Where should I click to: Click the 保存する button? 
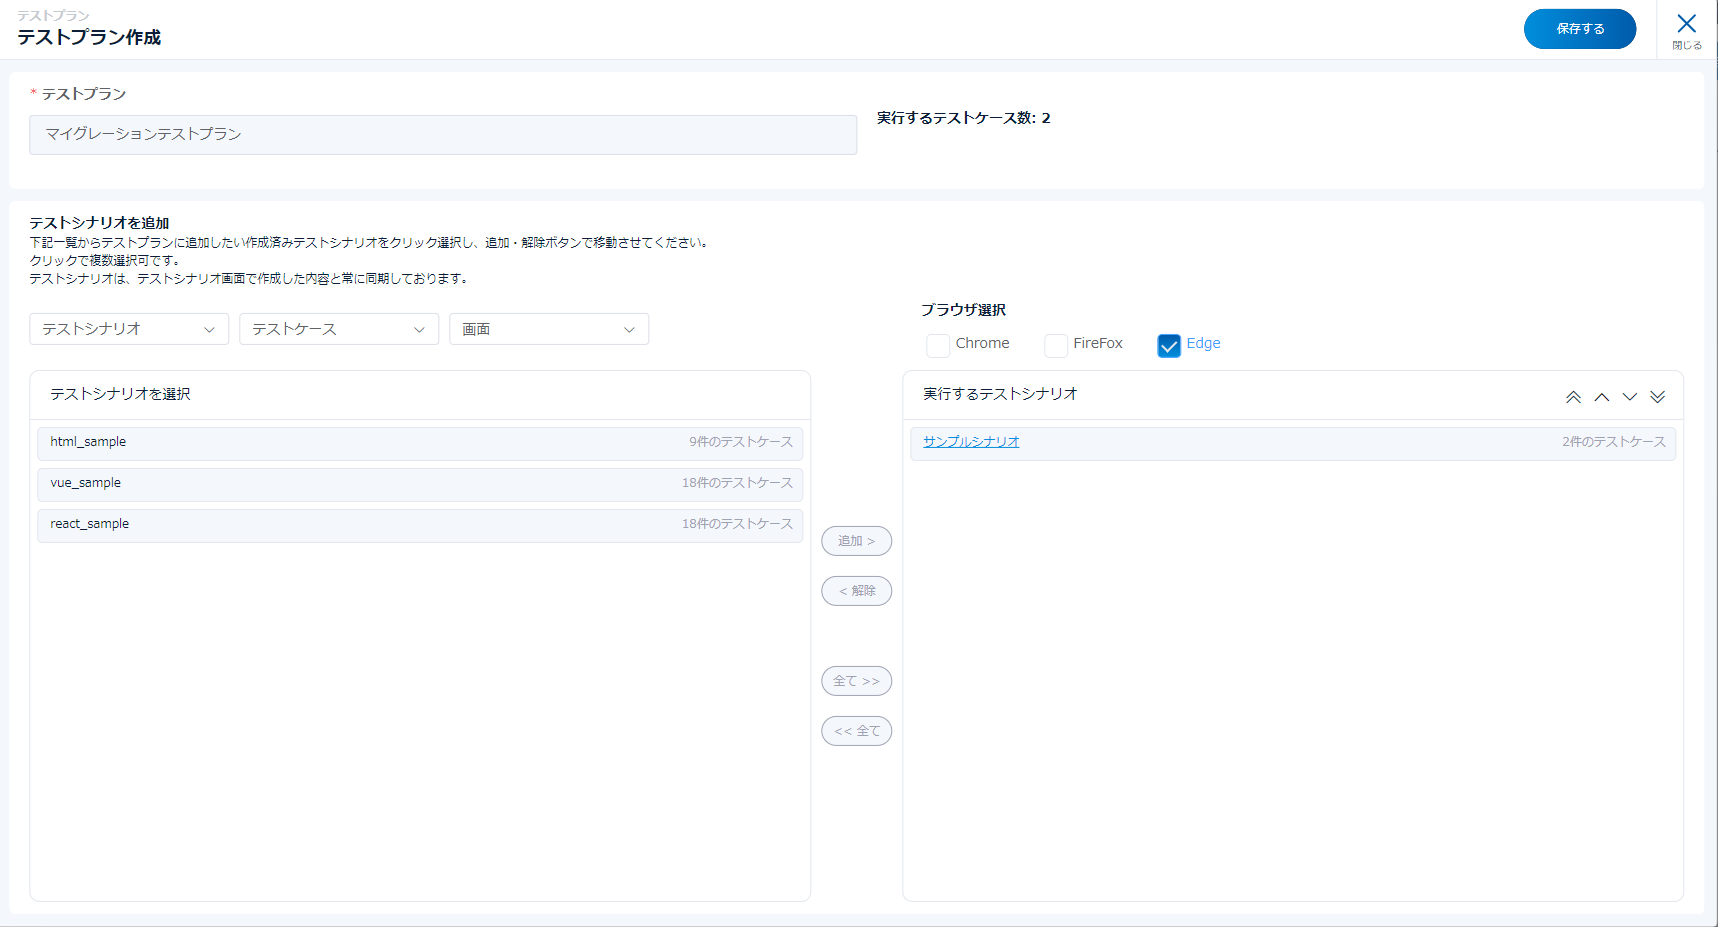point(1580,29)
